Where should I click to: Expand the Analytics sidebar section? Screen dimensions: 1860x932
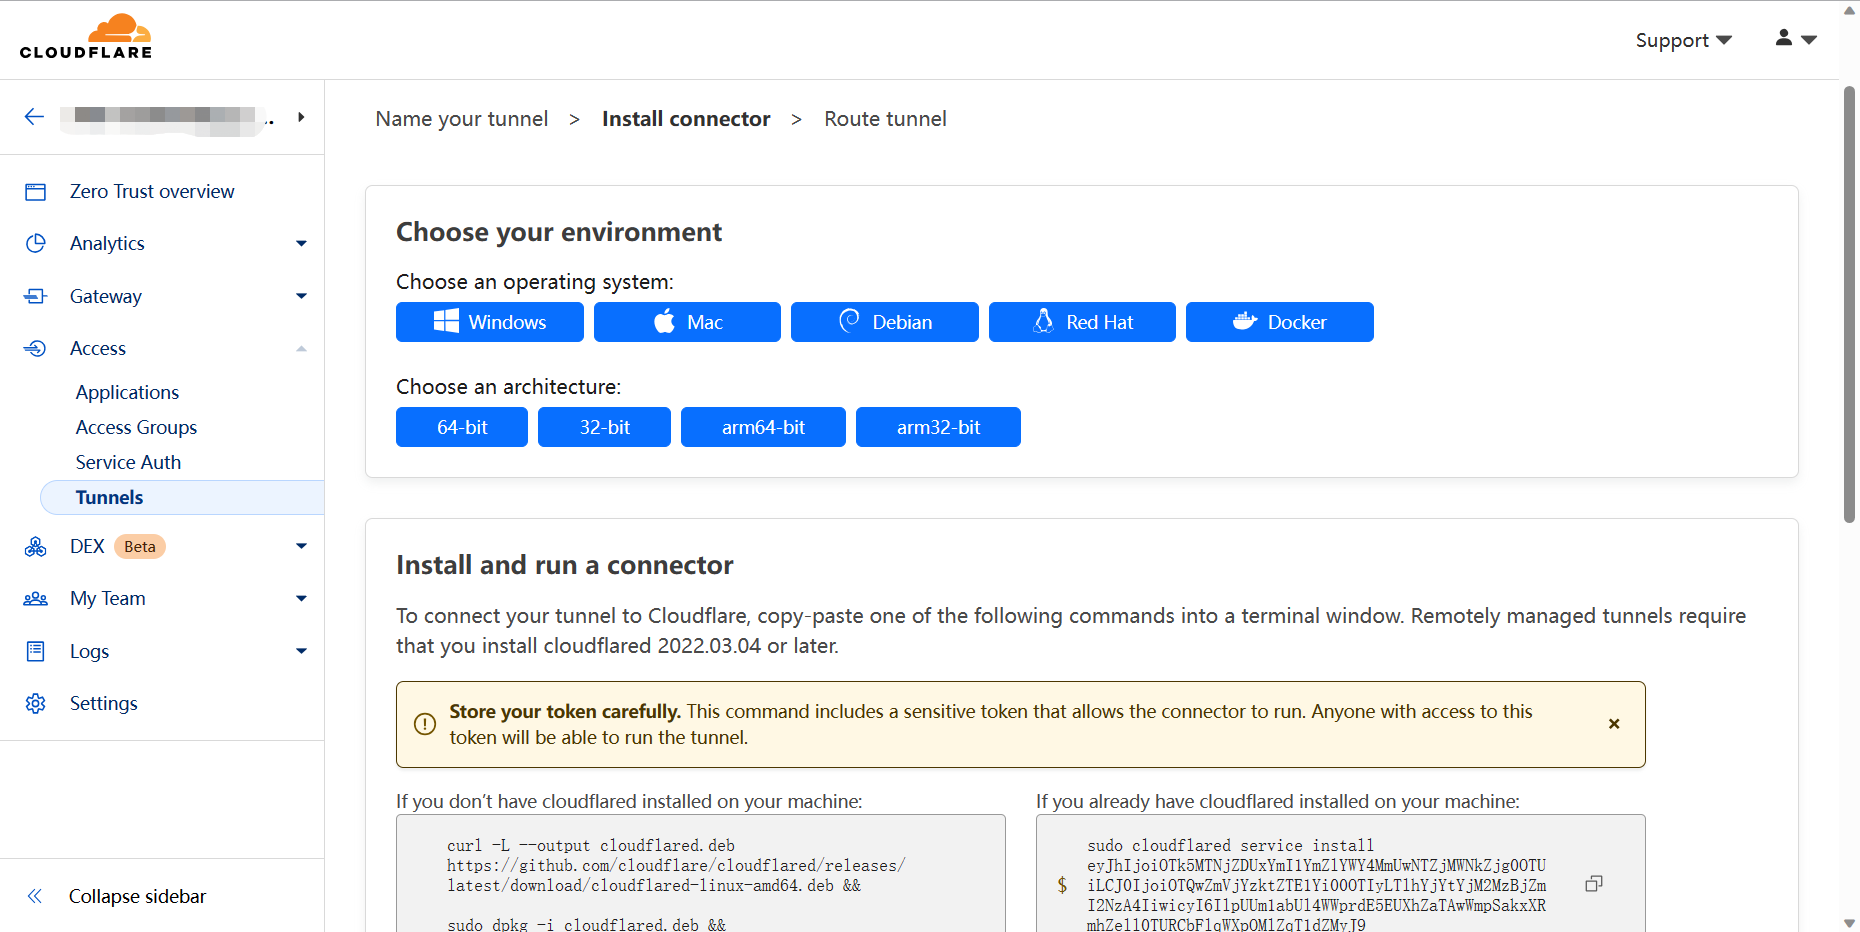pyautogui.click(x=301, y=243)
